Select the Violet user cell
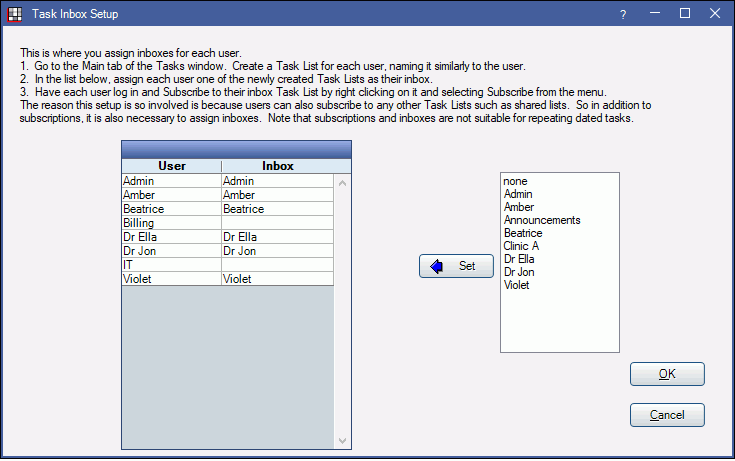This screenshot has height=461, width=735. click(172, 279)
